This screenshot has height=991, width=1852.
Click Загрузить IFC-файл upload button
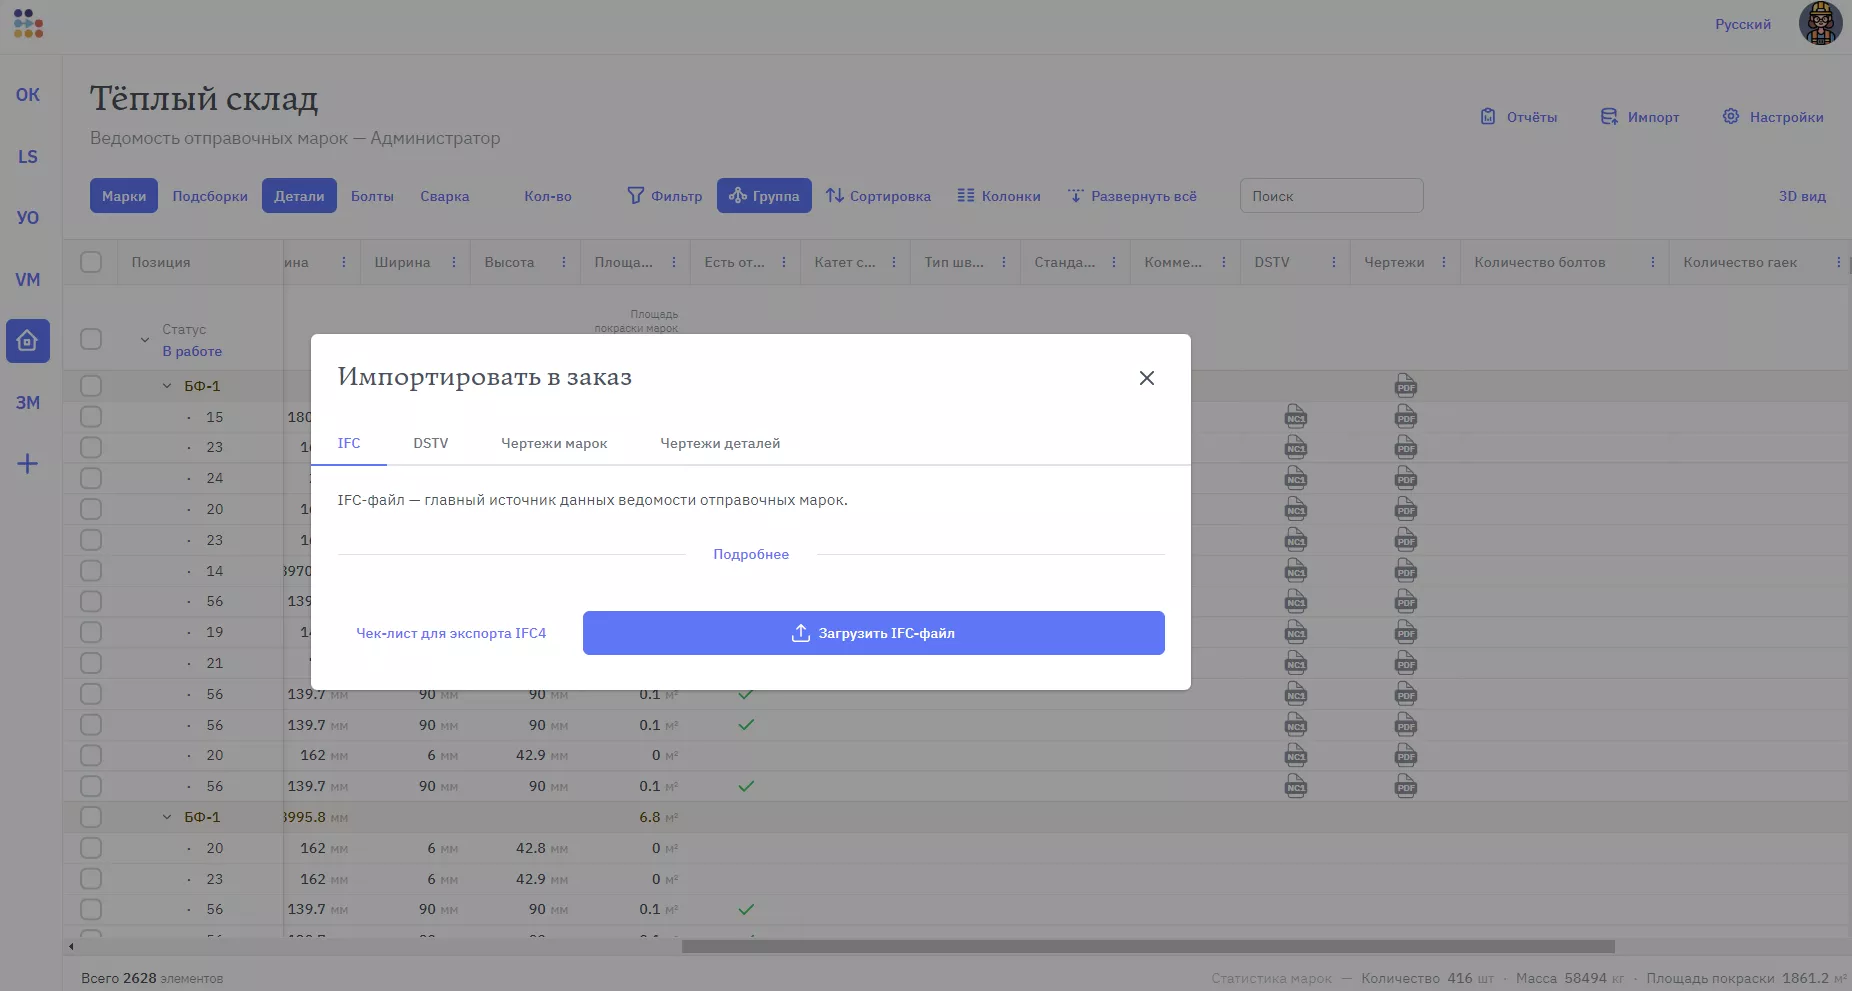tap(873, 633)
